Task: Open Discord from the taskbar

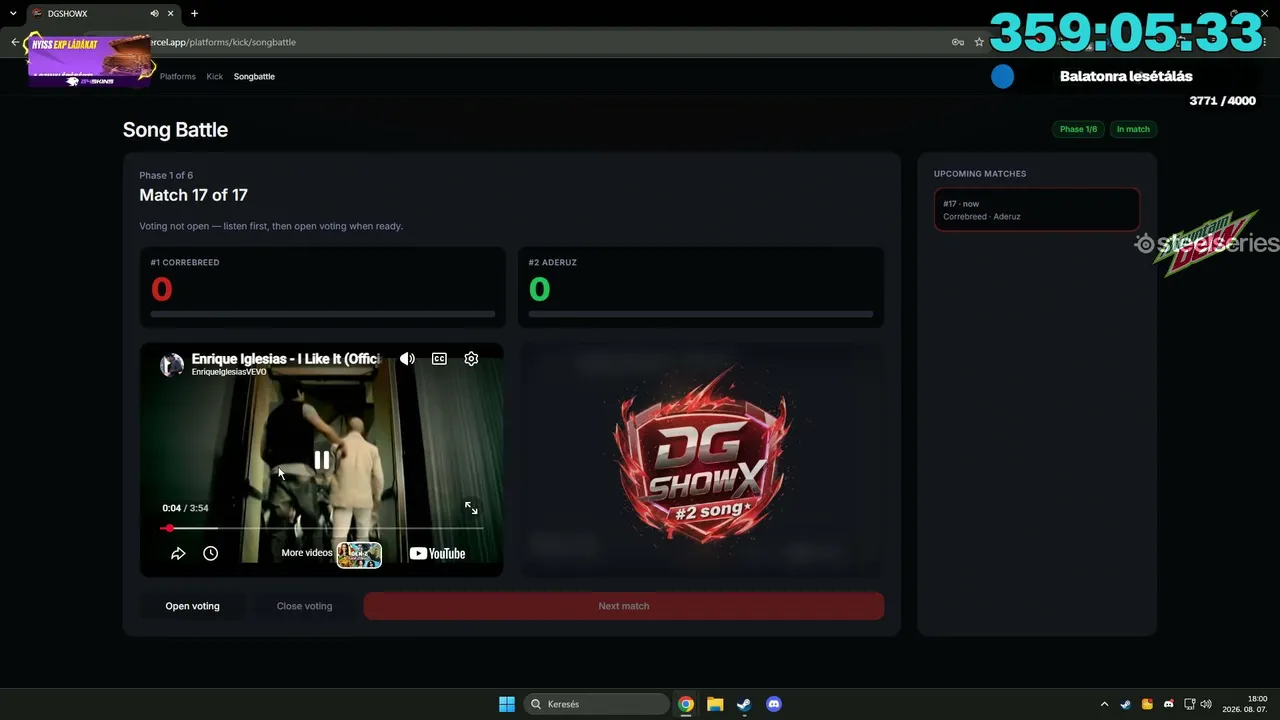Action: click(x=773, y=704)
